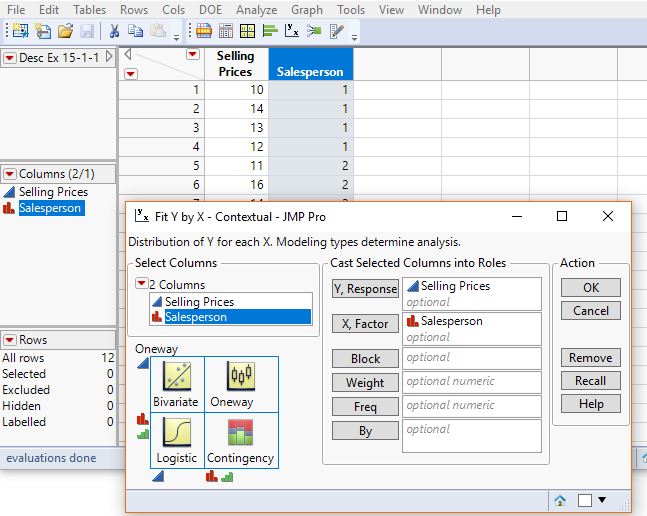This screenshot has height=516, width=647.
Task: Select Selling Prices in the Select Columns list
Action: click(x=231, y=302)
